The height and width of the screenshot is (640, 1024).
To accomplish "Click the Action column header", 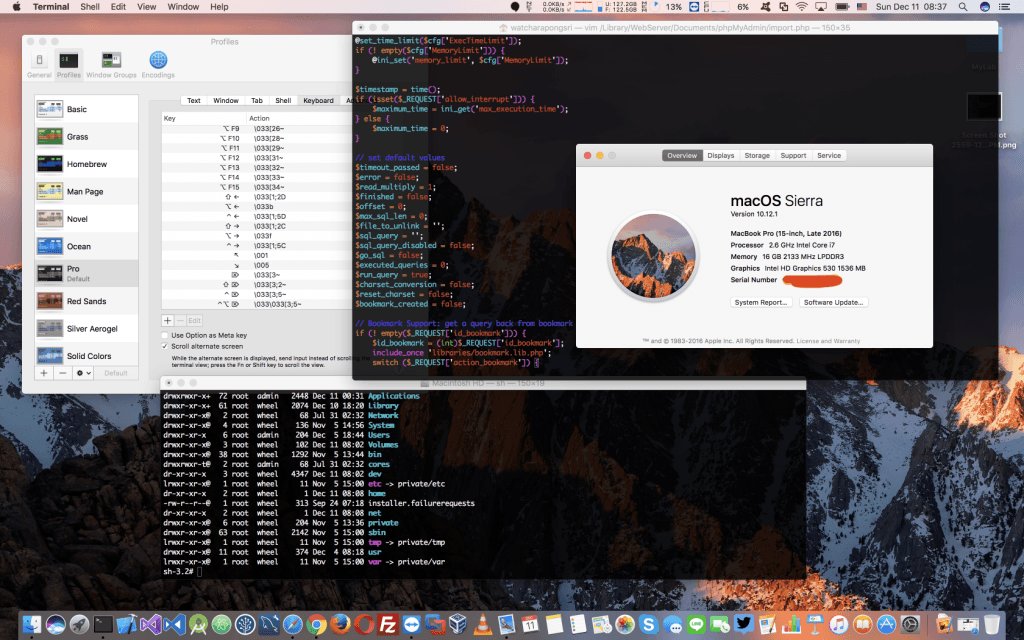I will pyautogui.click(x=299, y=118).
